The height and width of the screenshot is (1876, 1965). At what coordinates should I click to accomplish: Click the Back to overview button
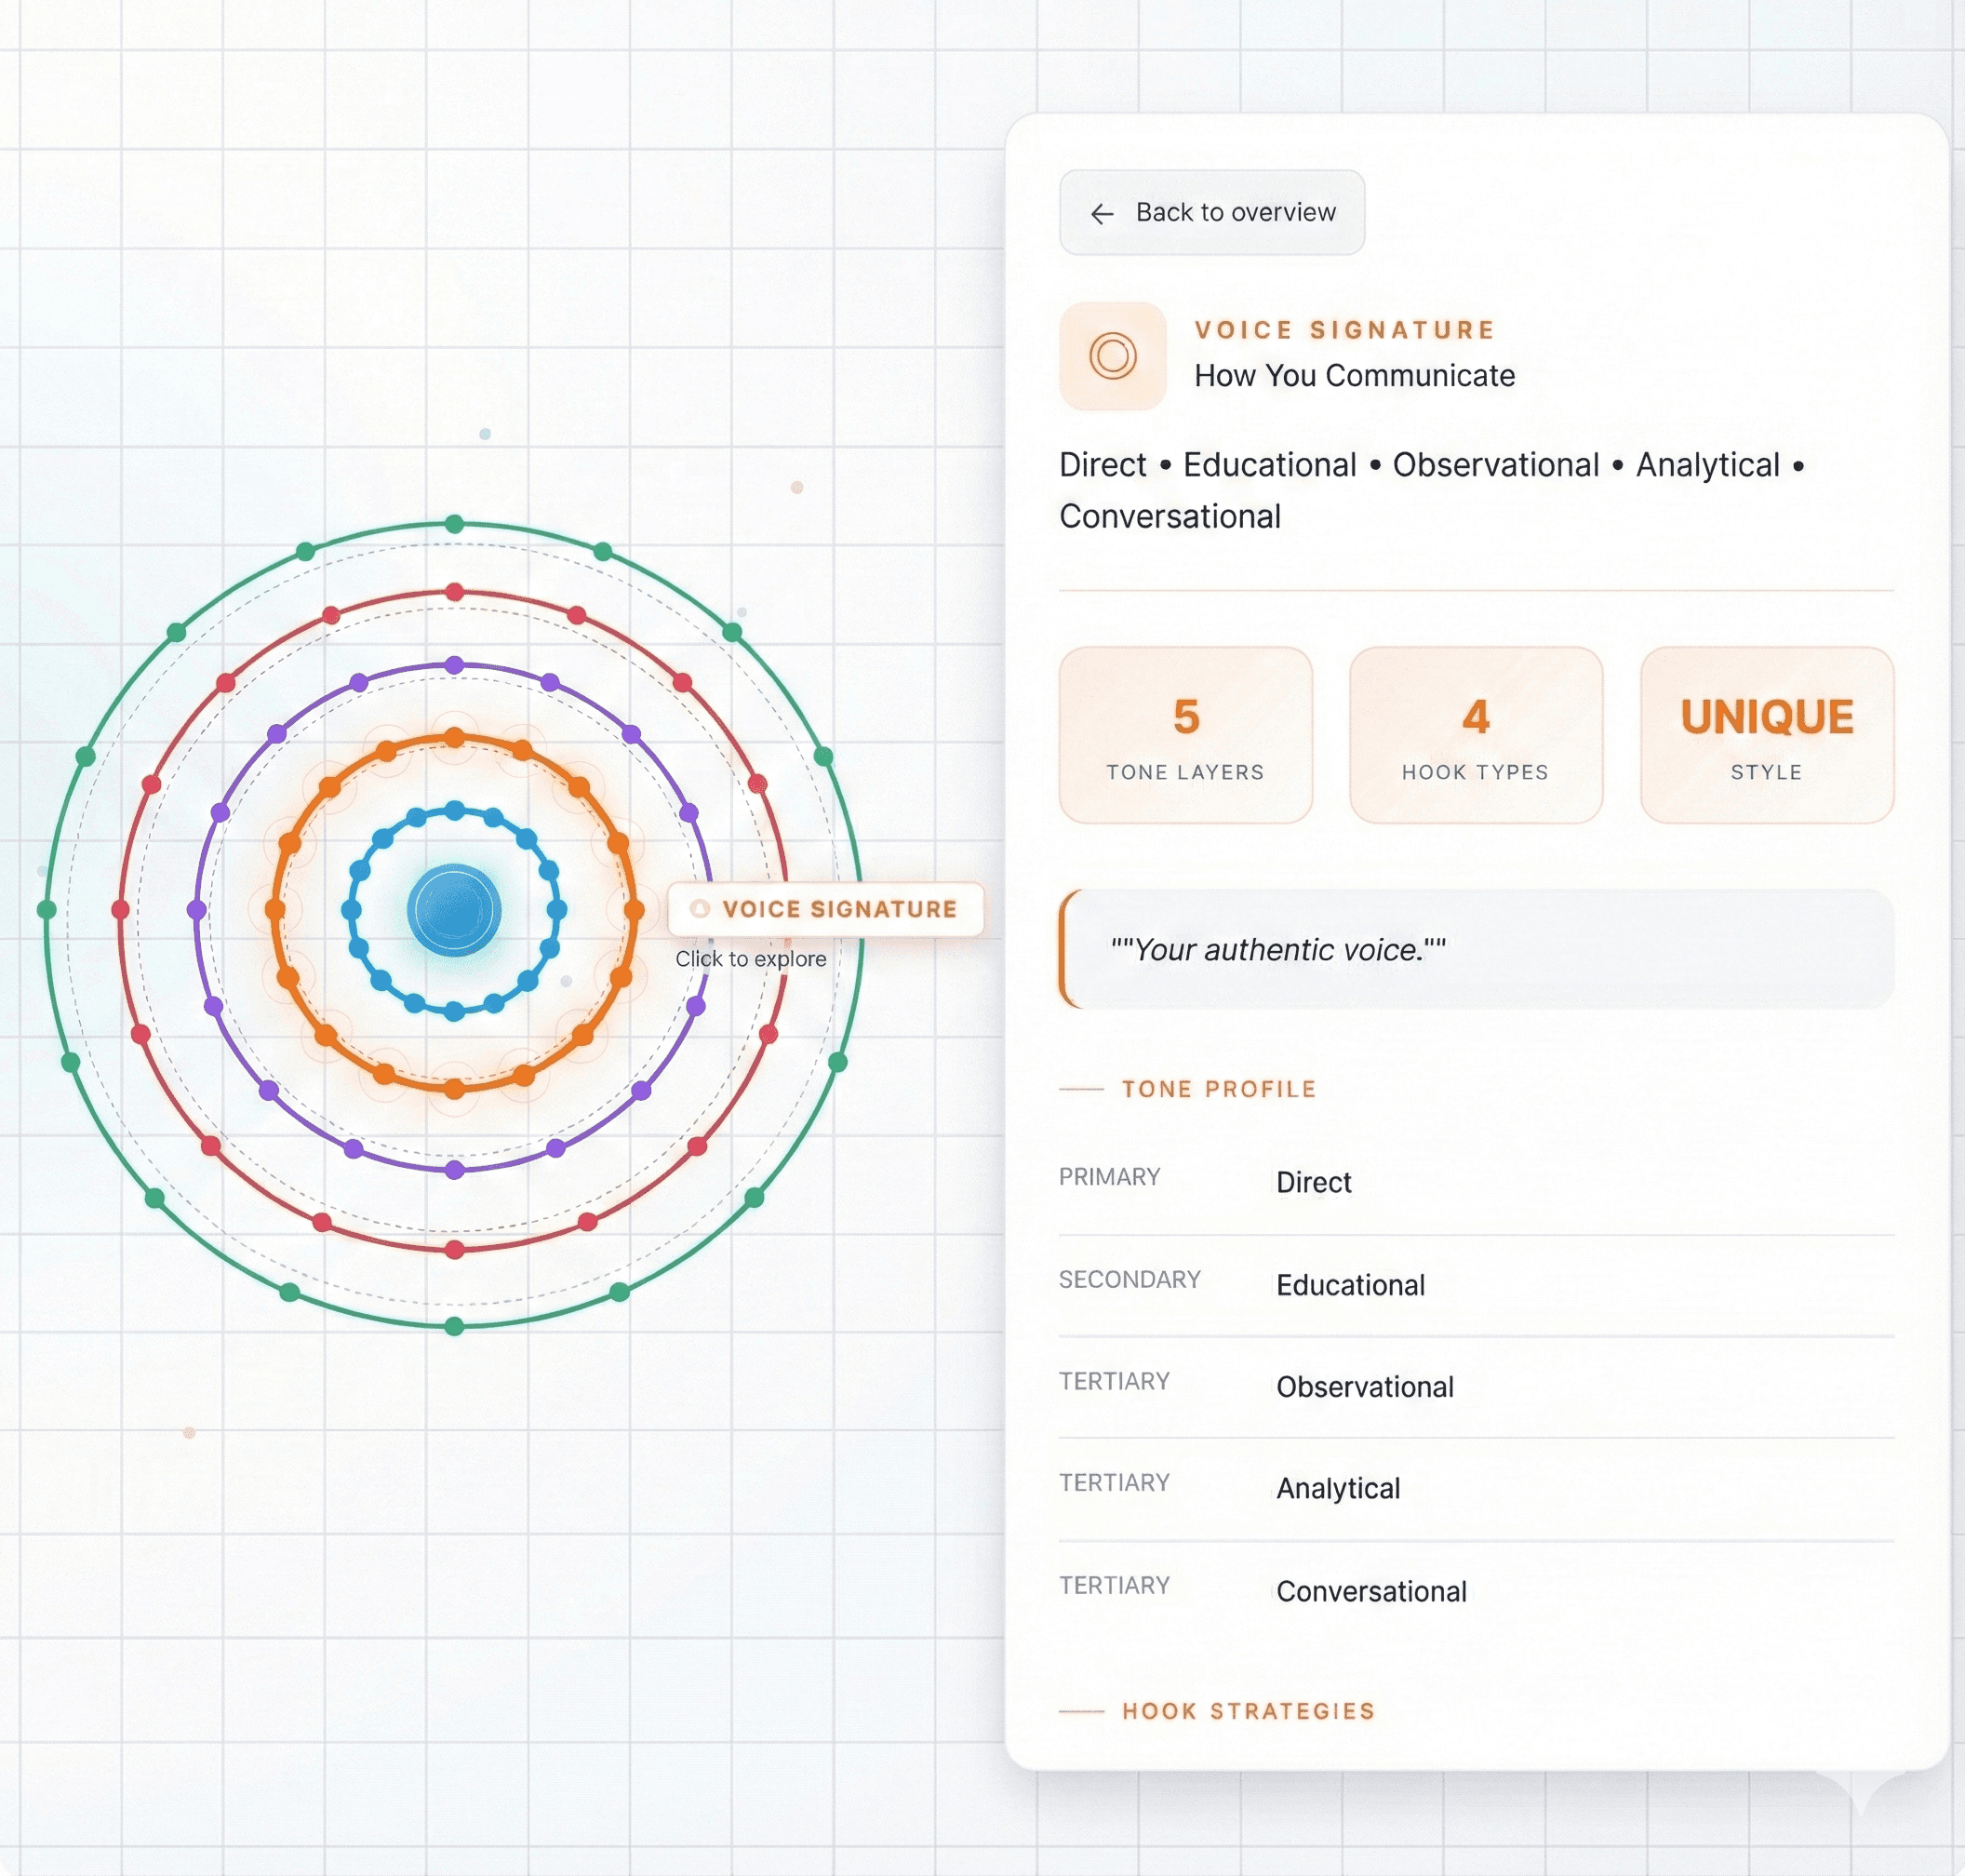[x=1211, y=212]
